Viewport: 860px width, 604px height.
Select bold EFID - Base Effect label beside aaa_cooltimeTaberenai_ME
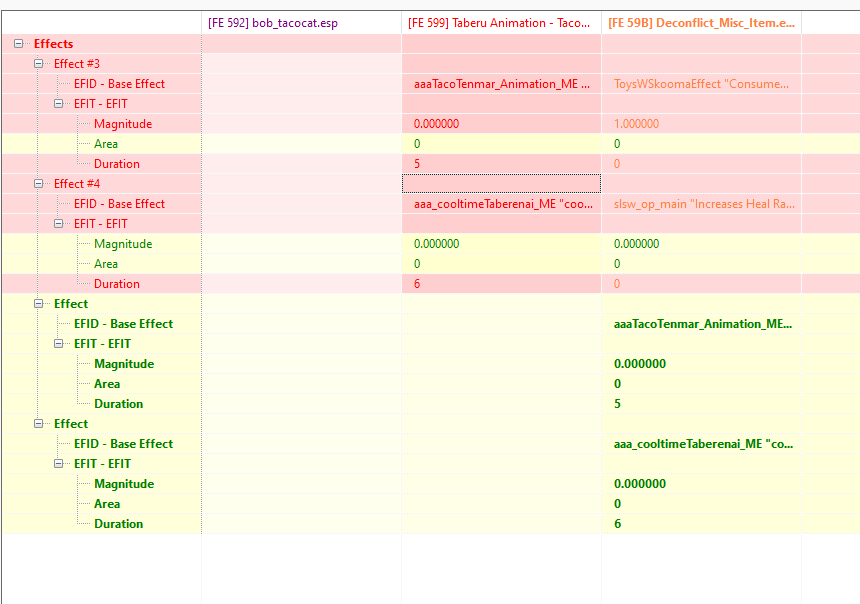click(123, 444)
